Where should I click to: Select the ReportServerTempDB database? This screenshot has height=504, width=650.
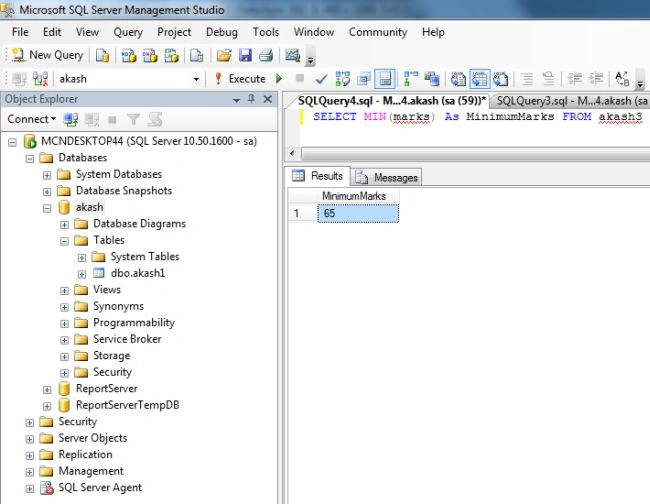click(x=128, y=405)
